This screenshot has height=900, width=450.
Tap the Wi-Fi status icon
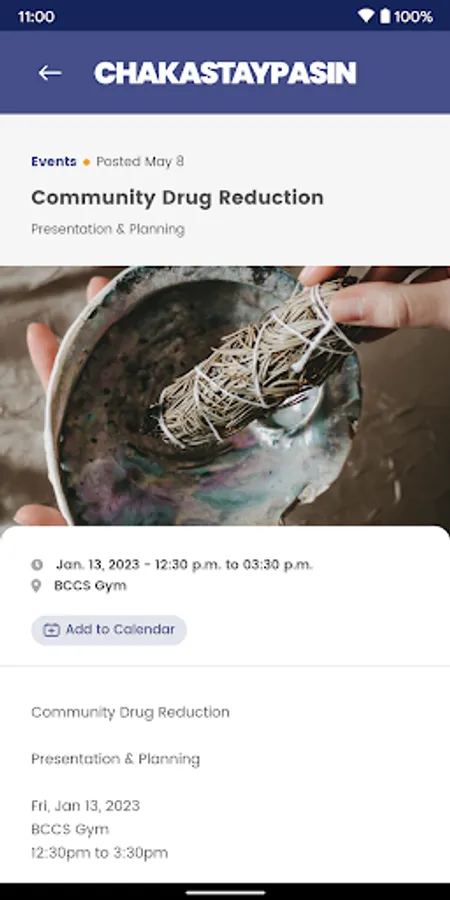366,16
